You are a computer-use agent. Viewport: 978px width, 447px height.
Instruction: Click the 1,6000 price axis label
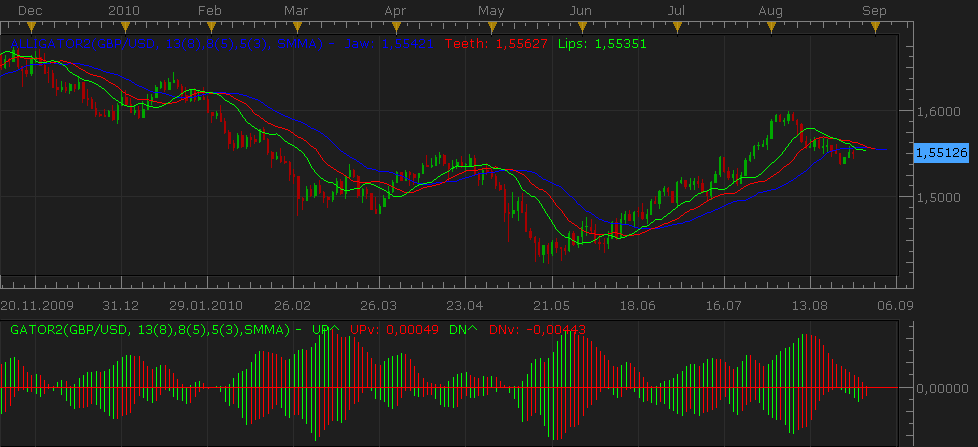[938, 111]
